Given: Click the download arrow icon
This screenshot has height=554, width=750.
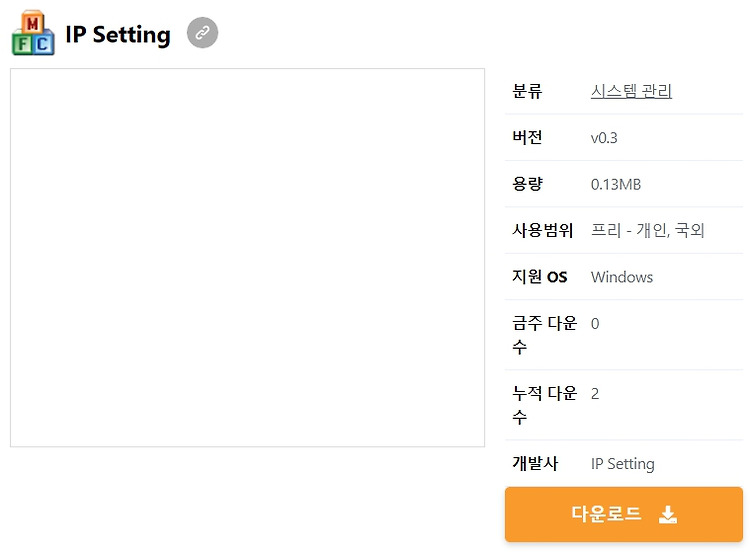Looking at the screenshot, I should pos(668,514).
